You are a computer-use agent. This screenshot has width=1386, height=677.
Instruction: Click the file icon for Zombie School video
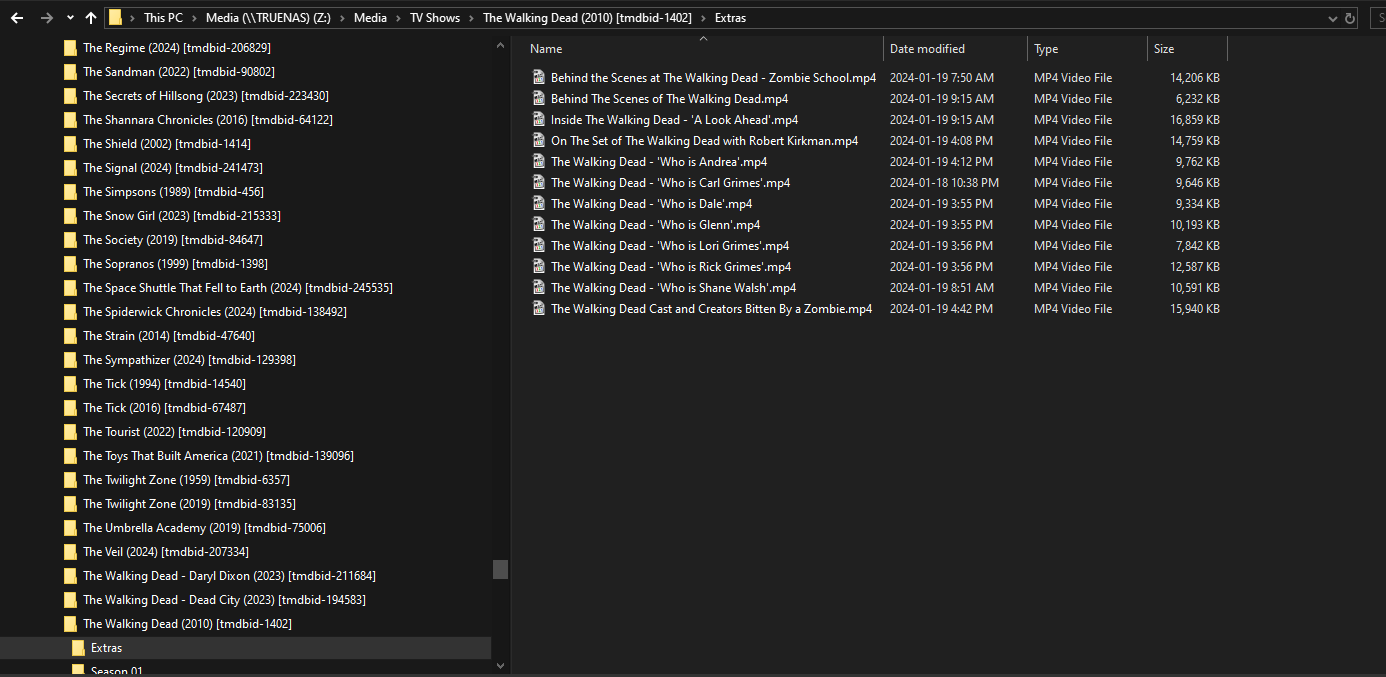(x=539, y=78)
